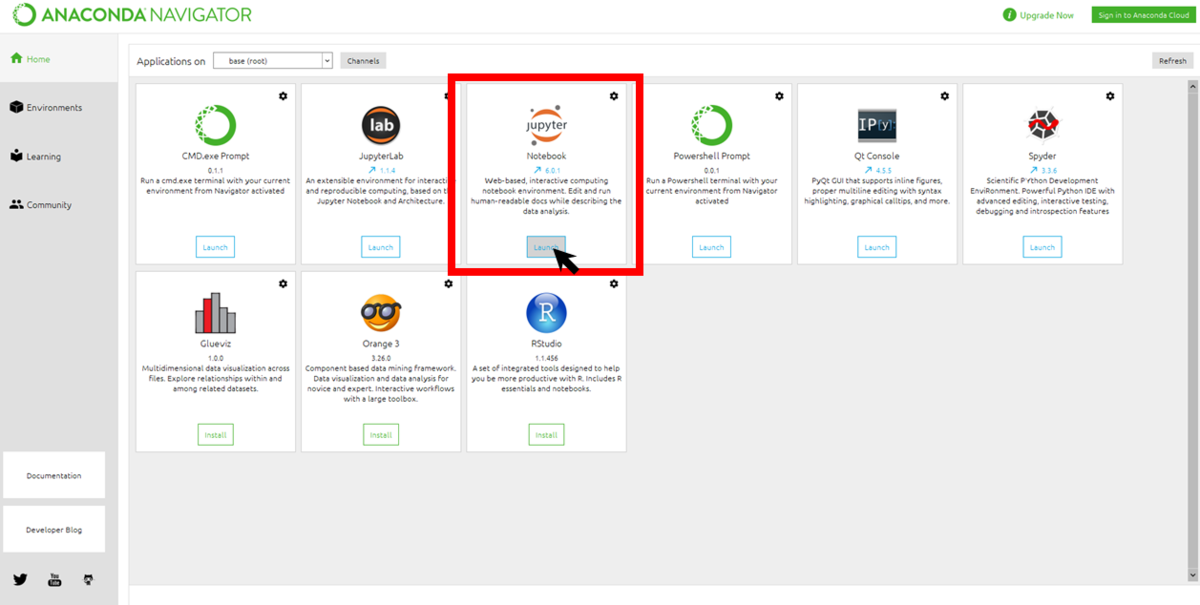This screenshot has height=605, width=1200.
Task: Click the Spyder app icon
Action: (x=1042, y=125)
